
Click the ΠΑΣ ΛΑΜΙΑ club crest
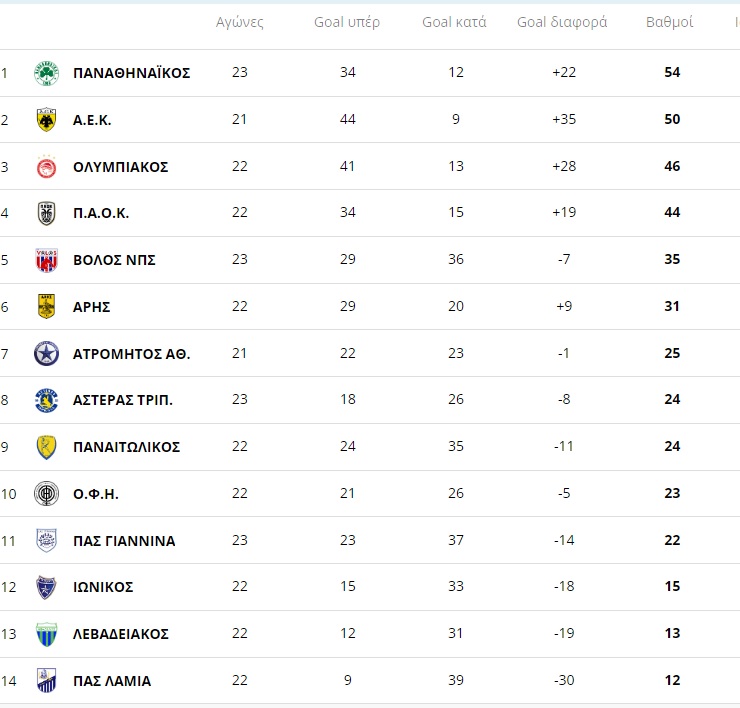(46, 681)
